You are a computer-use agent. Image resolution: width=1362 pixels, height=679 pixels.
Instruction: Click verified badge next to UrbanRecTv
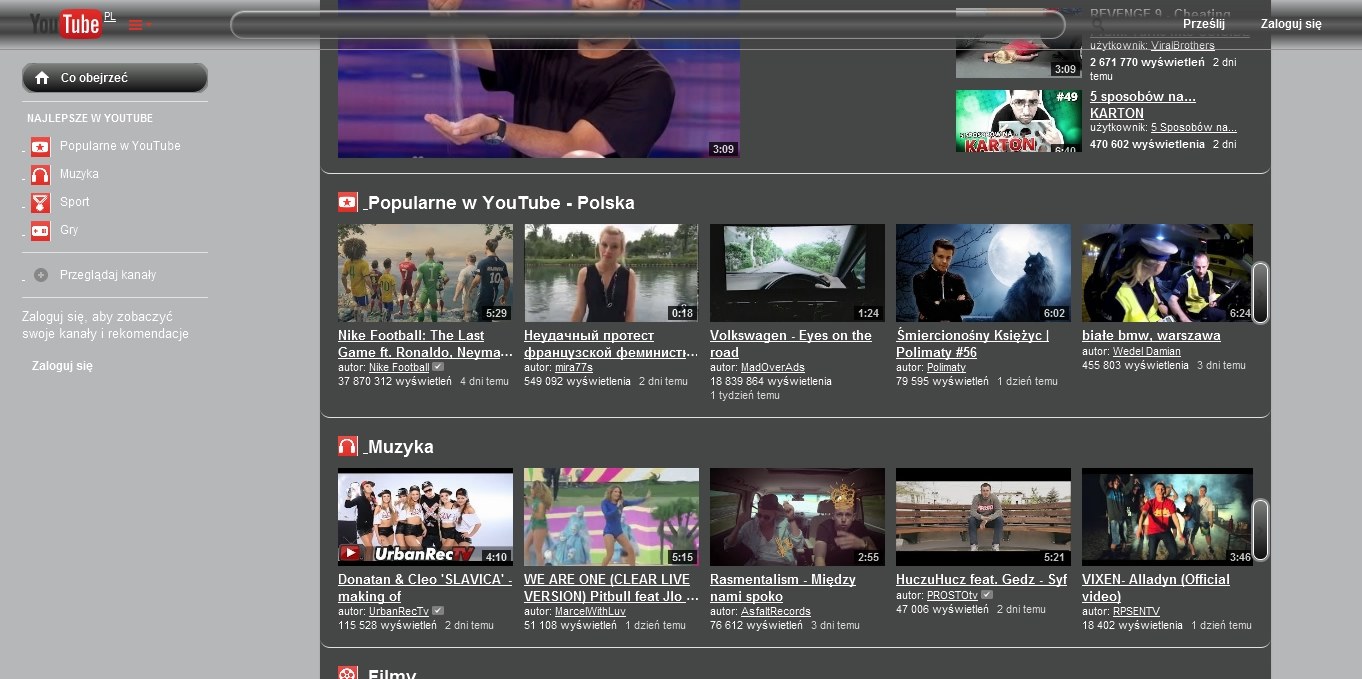(438, 611)
